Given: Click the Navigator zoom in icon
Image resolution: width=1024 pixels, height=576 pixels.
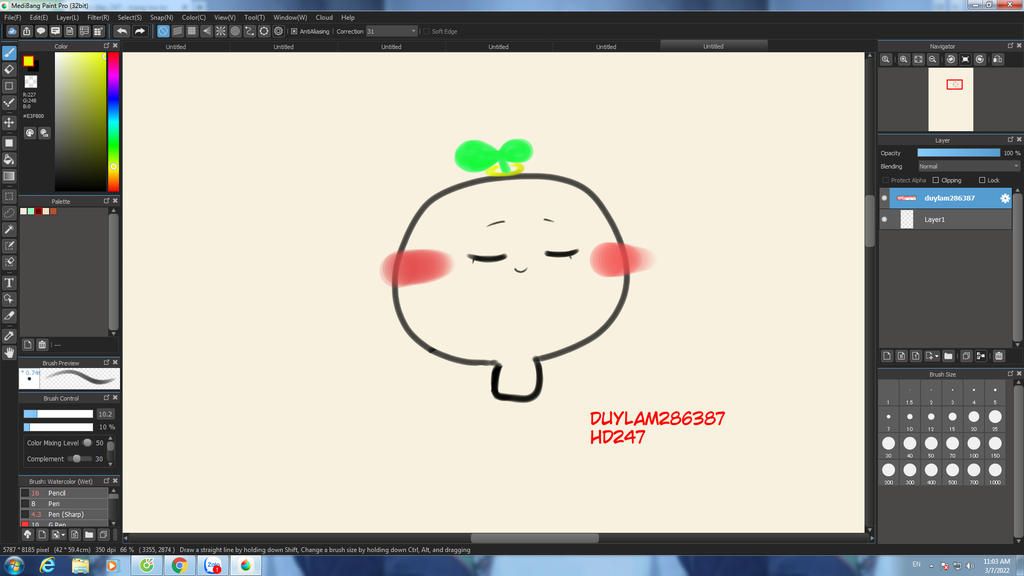Looking at the screenshot, I should pos(904,59).
